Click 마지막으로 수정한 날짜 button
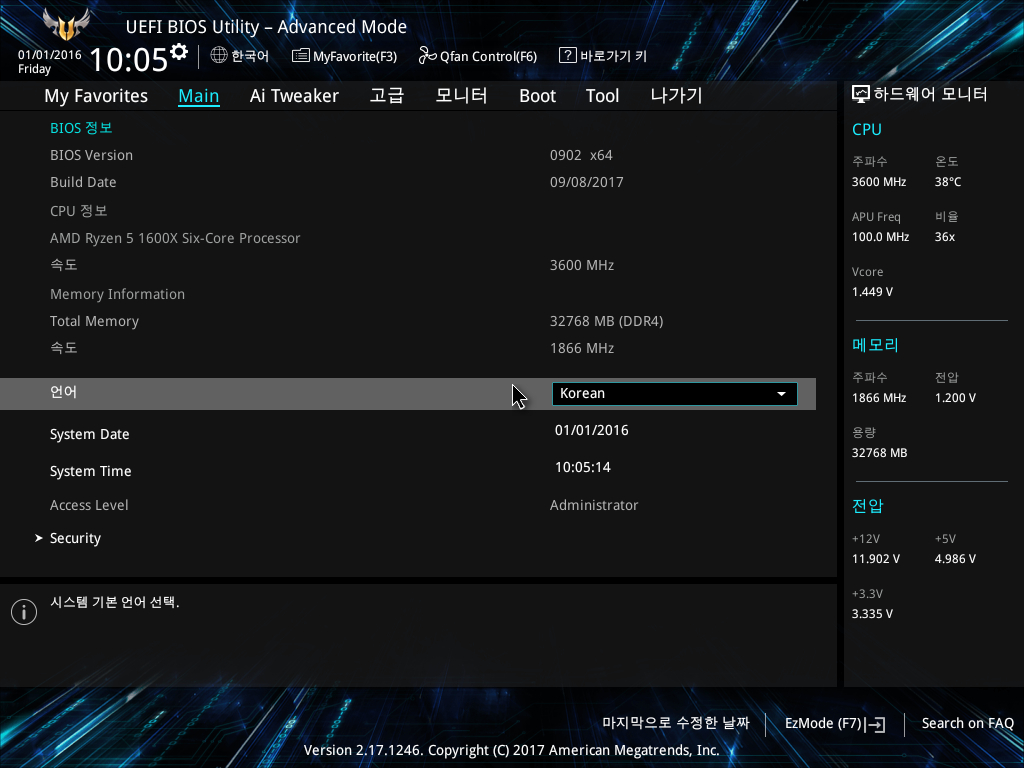This screenshot has height=768, width=1024. (x=676, y=723)
